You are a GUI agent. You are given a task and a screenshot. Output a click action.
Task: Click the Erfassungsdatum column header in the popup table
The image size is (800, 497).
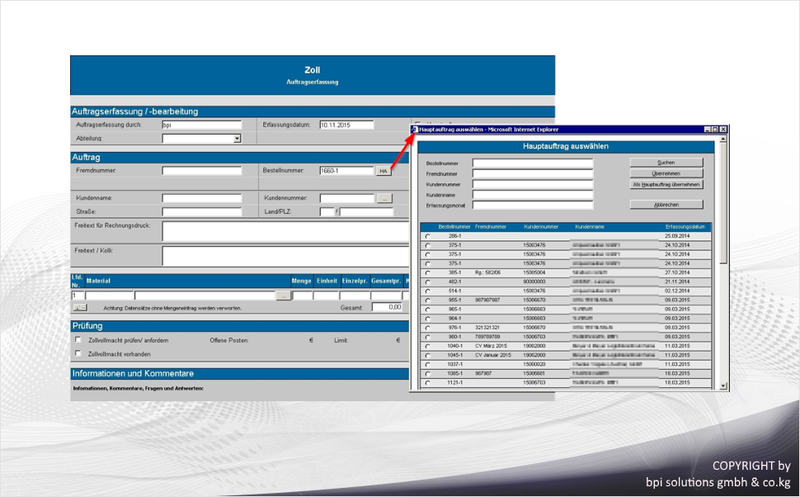click(685, 227)
